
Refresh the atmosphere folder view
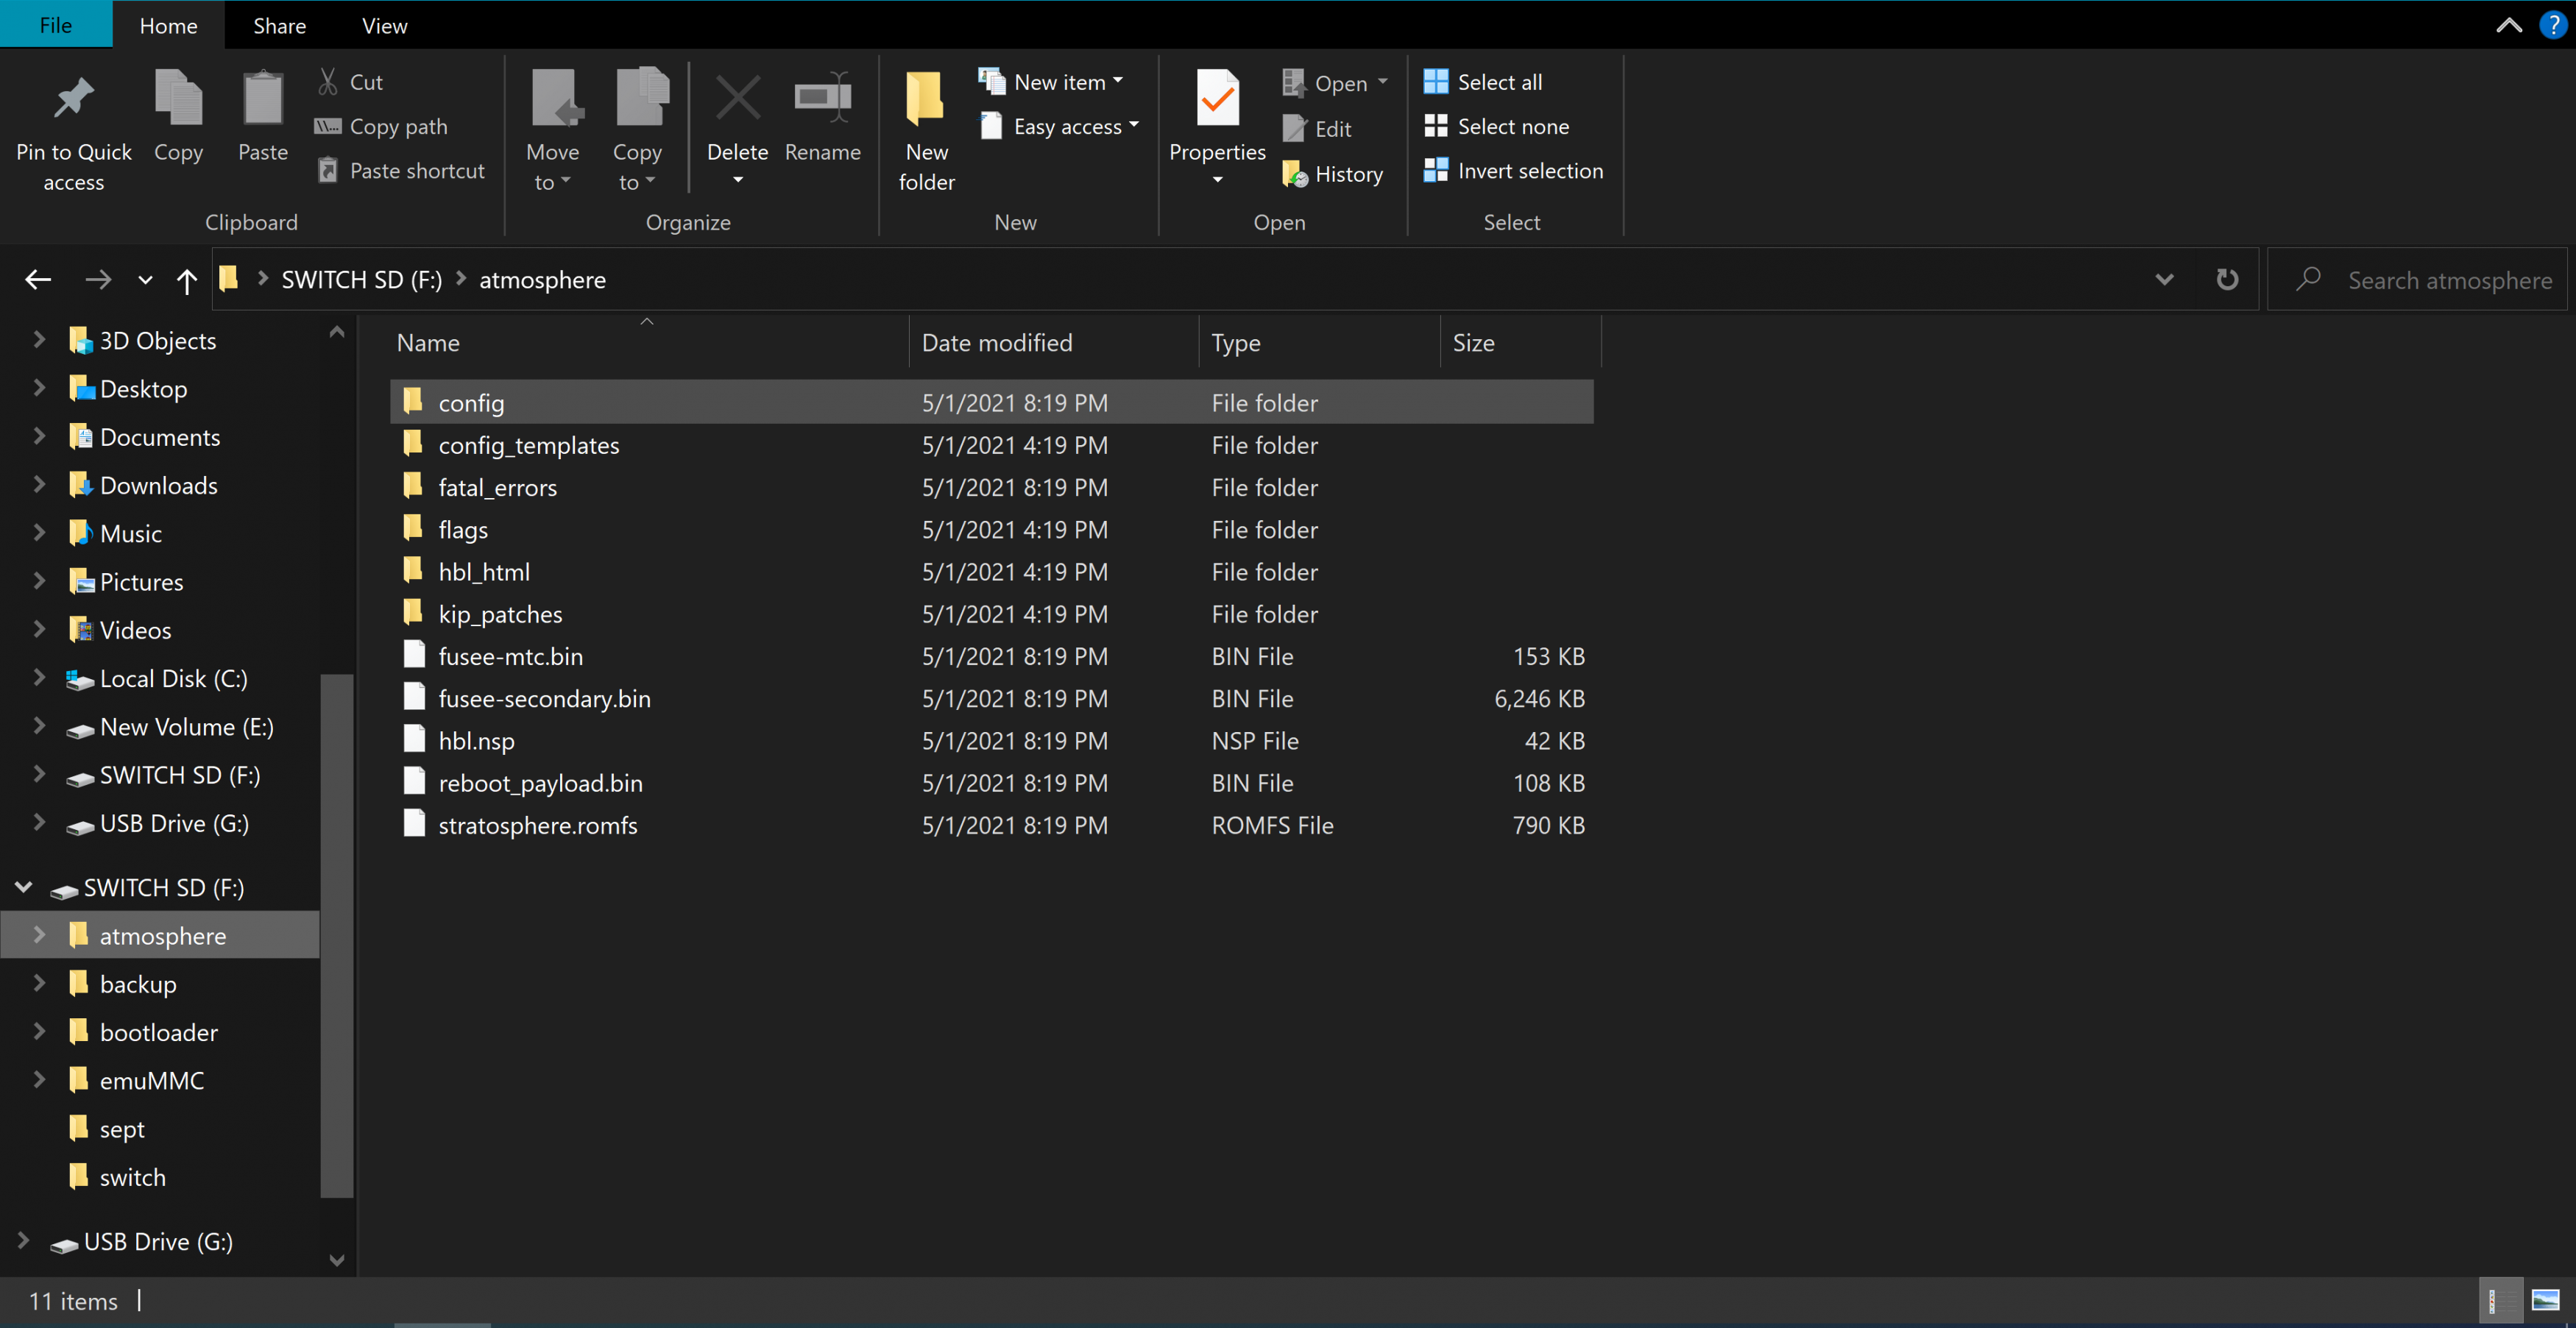[x=2227, y=280]
